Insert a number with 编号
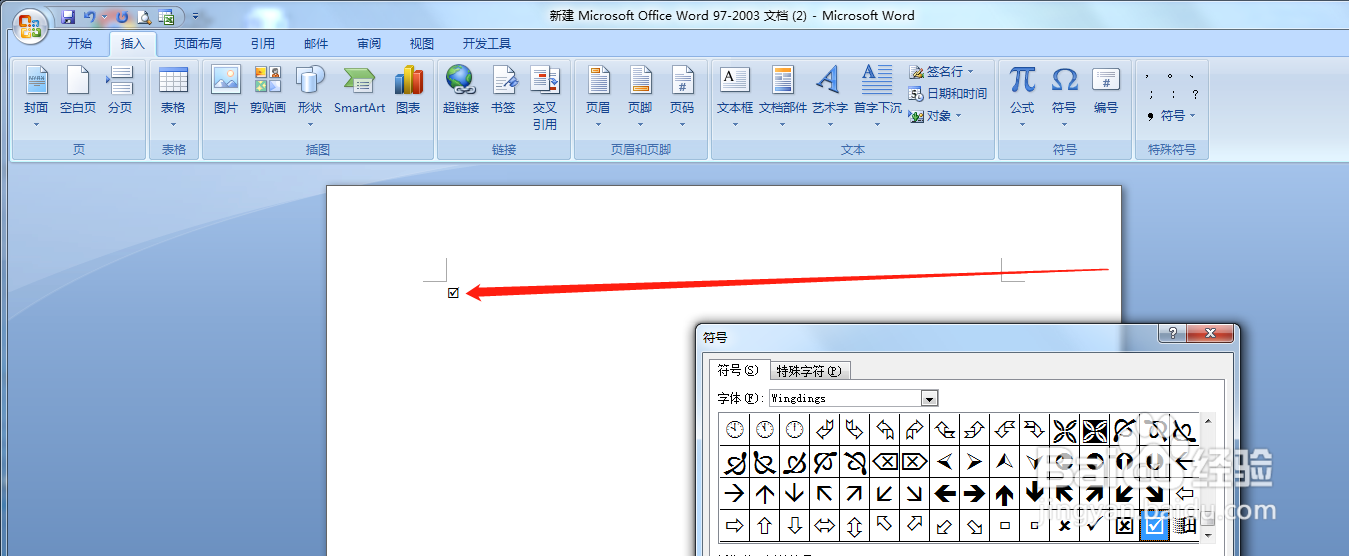 tap(1106, 90)
